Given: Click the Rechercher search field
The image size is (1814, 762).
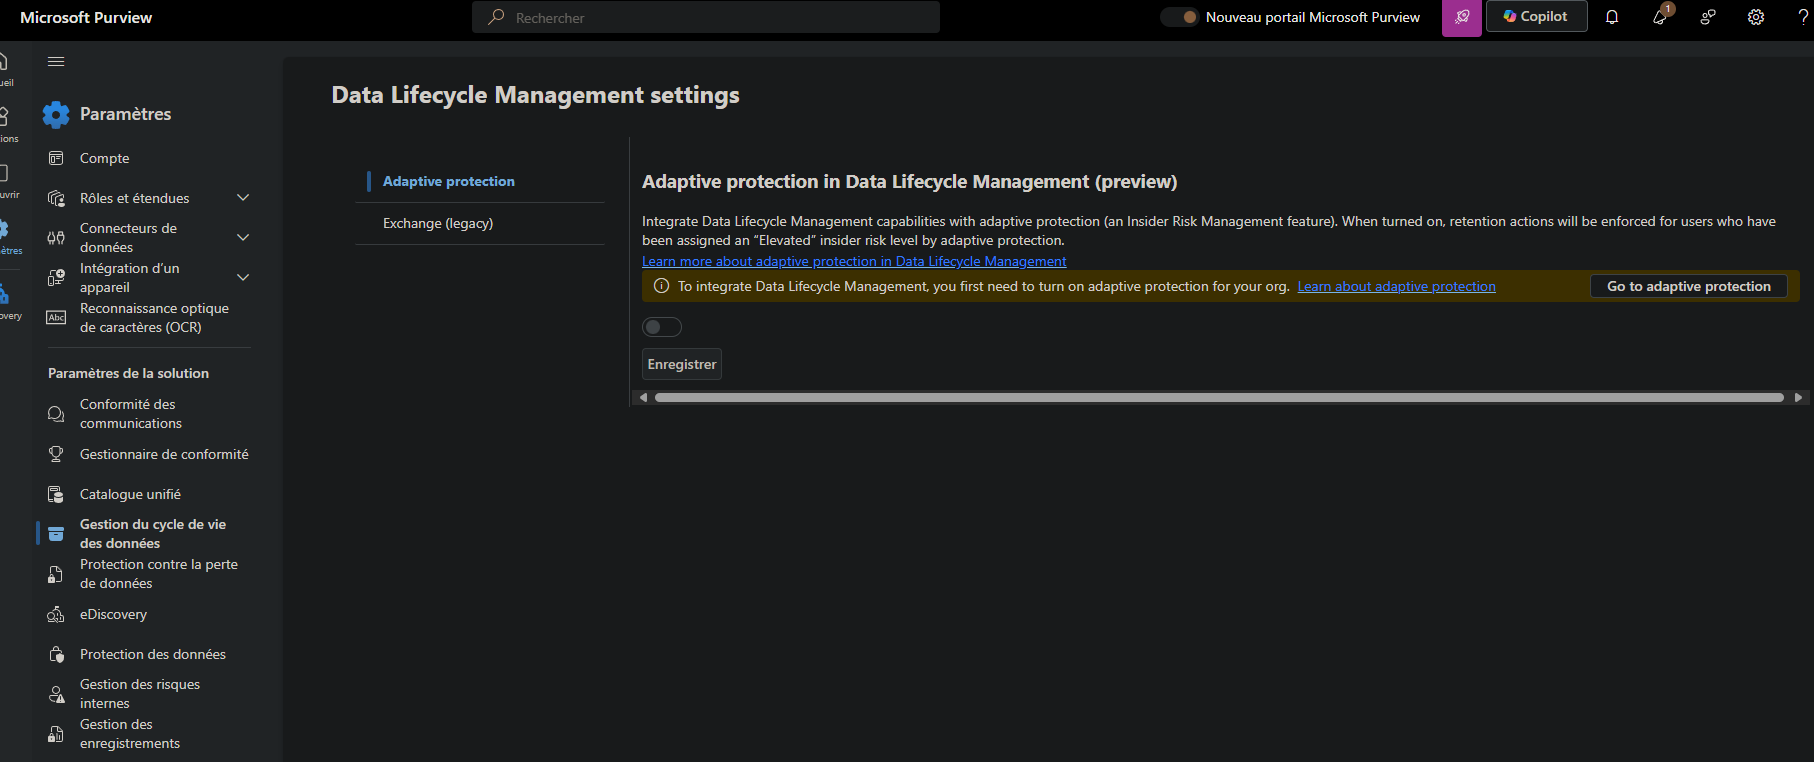Looking at the screenshot, I should tap(706, 17).
